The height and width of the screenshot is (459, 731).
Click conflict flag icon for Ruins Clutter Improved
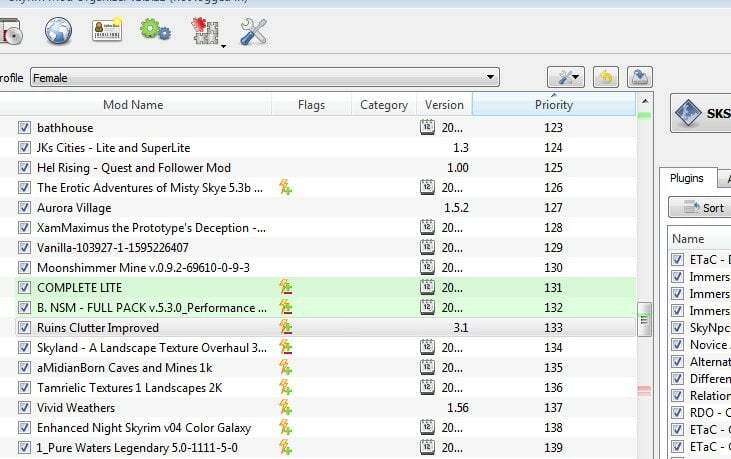coord(285,328)
